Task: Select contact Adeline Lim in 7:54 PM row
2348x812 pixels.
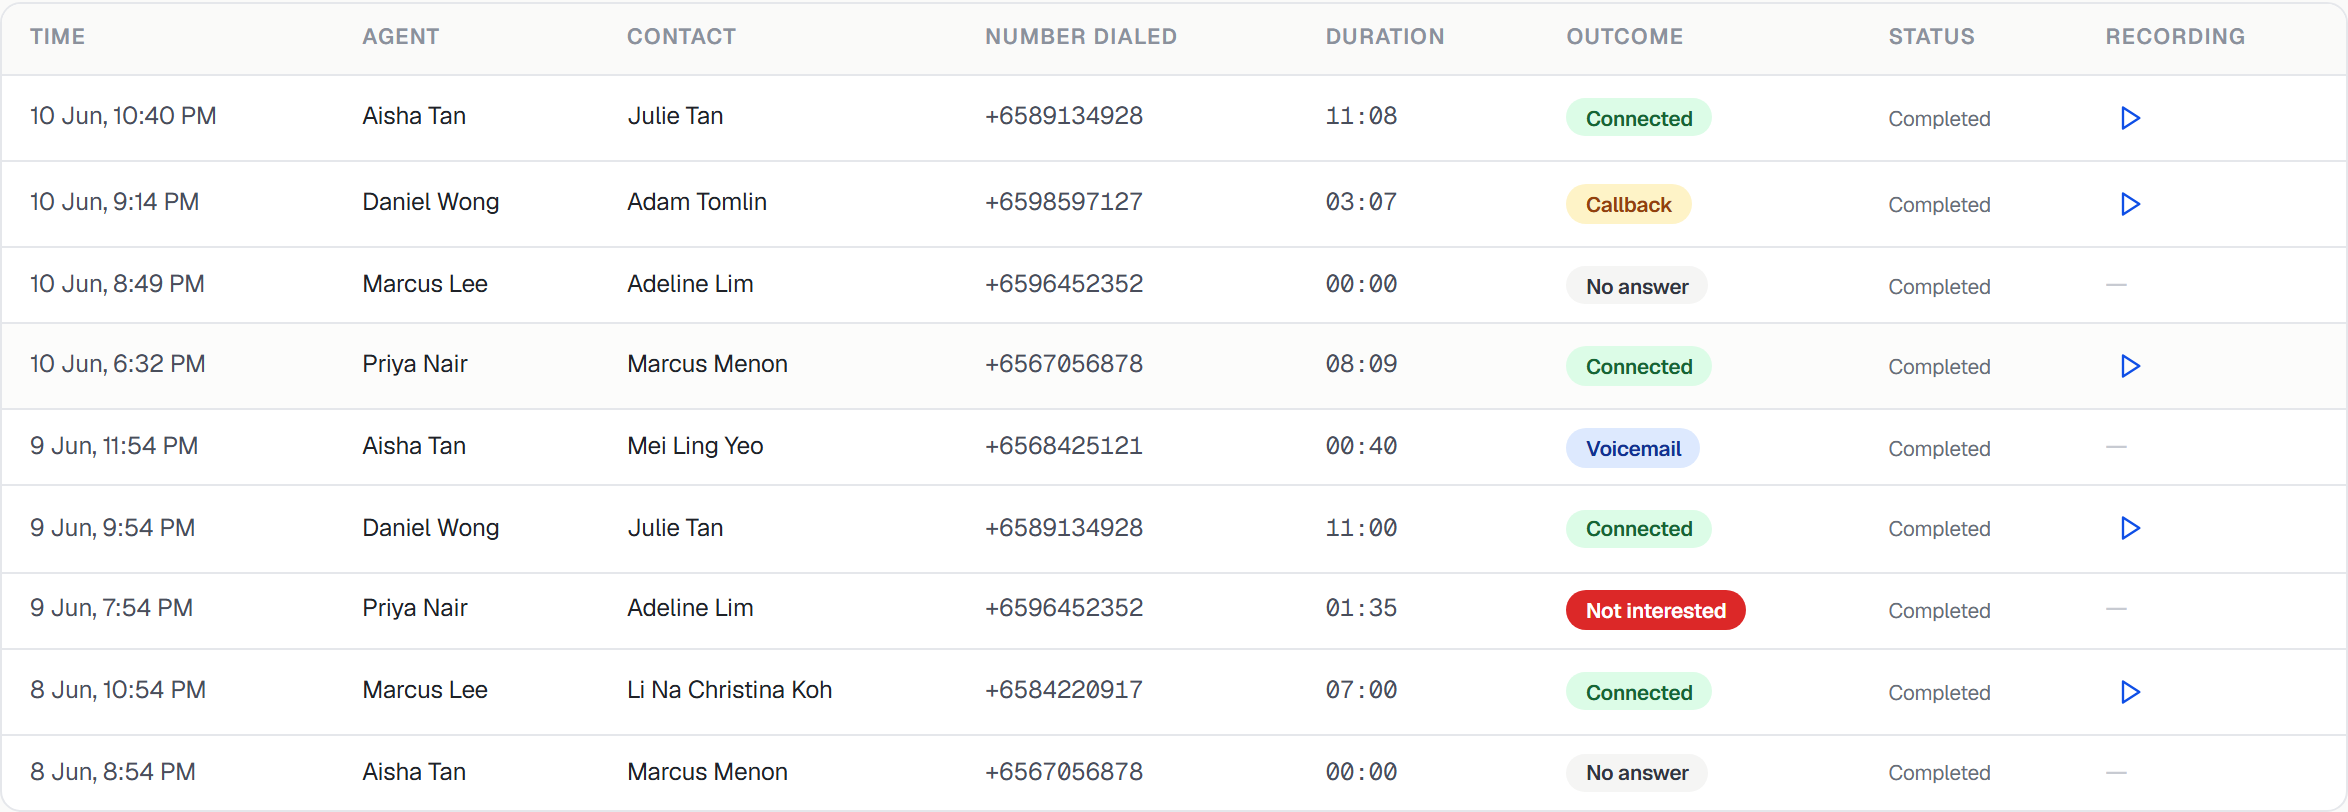Action: click(x=690, y=608)
